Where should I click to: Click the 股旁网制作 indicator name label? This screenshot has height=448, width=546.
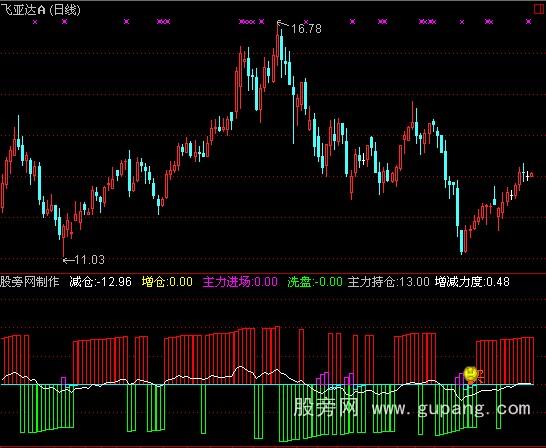pyautogui.click(x=30, y=282)
